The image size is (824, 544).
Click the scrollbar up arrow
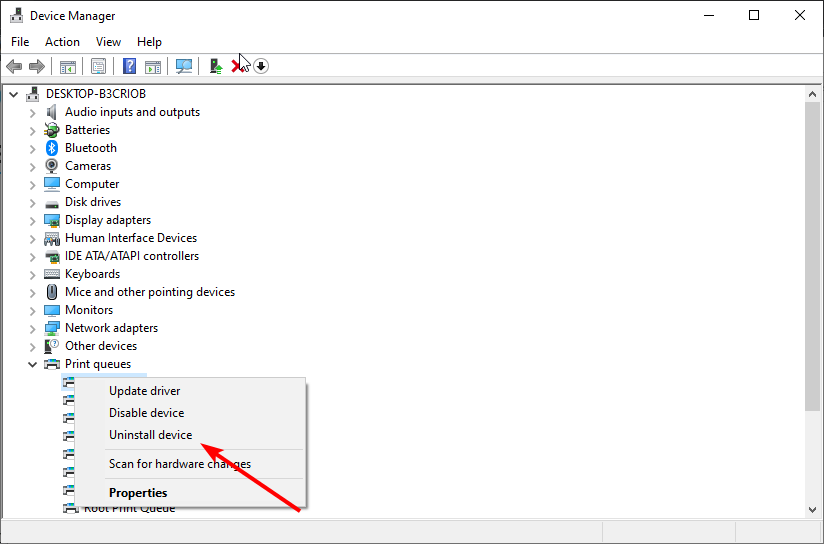pyautogui.click(x=812, y=95)
